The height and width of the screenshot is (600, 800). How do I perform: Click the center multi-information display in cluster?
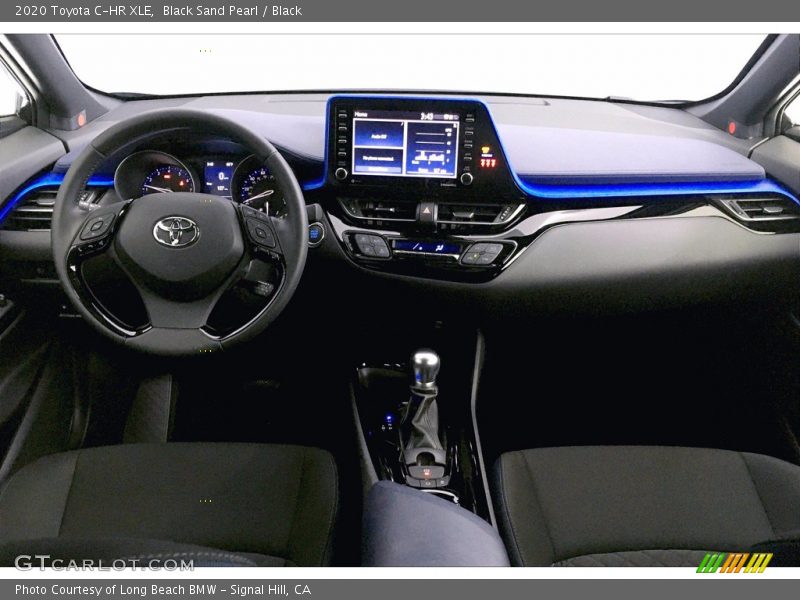[x=219, y=178]
